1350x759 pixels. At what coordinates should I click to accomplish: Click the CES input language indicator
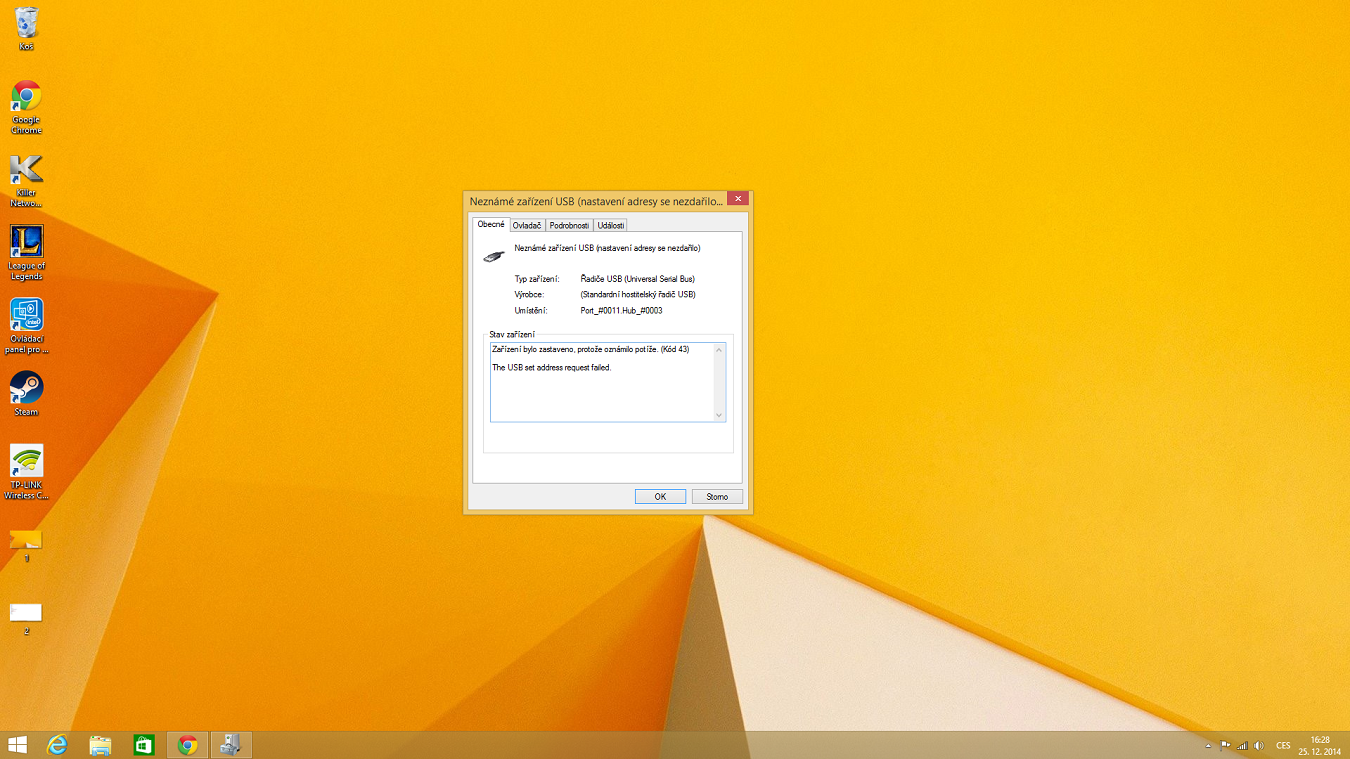(x=1283, y=746)
